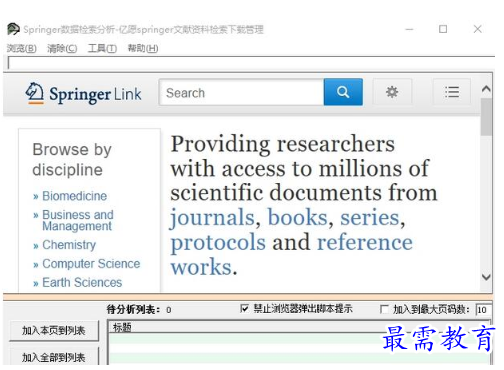
Task: Follow the books link
Action: [x=298, y=218]
